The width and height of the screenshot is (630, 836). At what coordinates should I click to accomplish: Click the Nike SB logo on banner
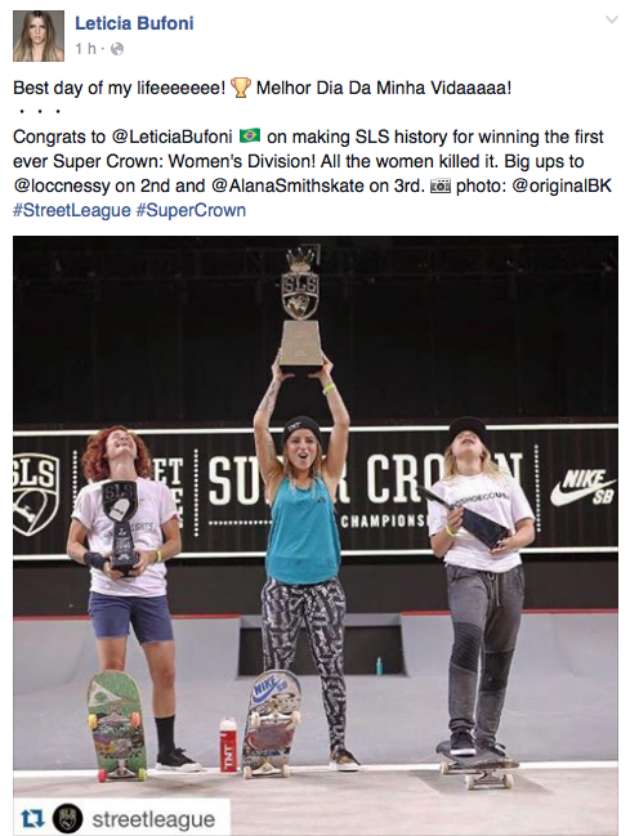click(582, 486)
